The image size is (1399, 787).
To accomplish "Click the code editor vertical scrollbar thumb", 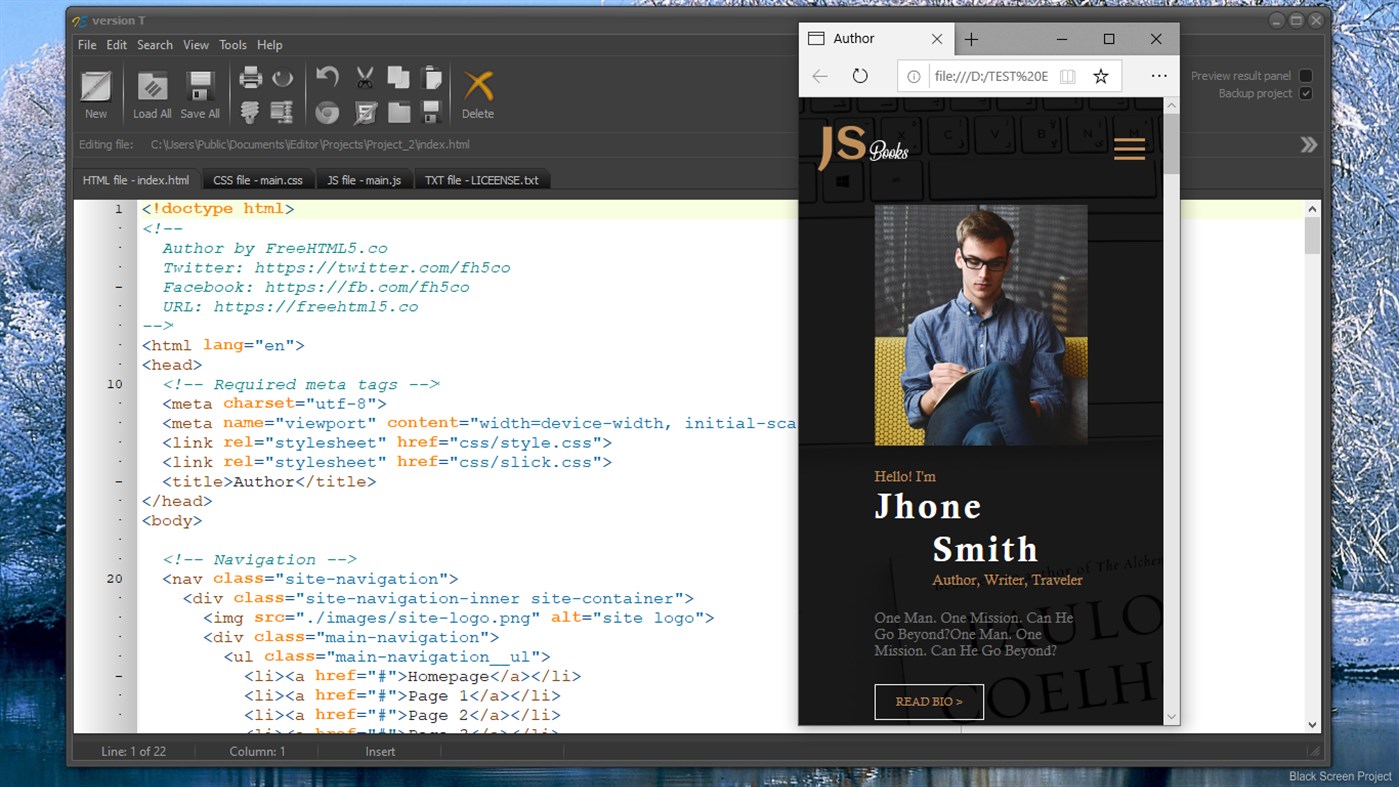I will coord(1312,236).
